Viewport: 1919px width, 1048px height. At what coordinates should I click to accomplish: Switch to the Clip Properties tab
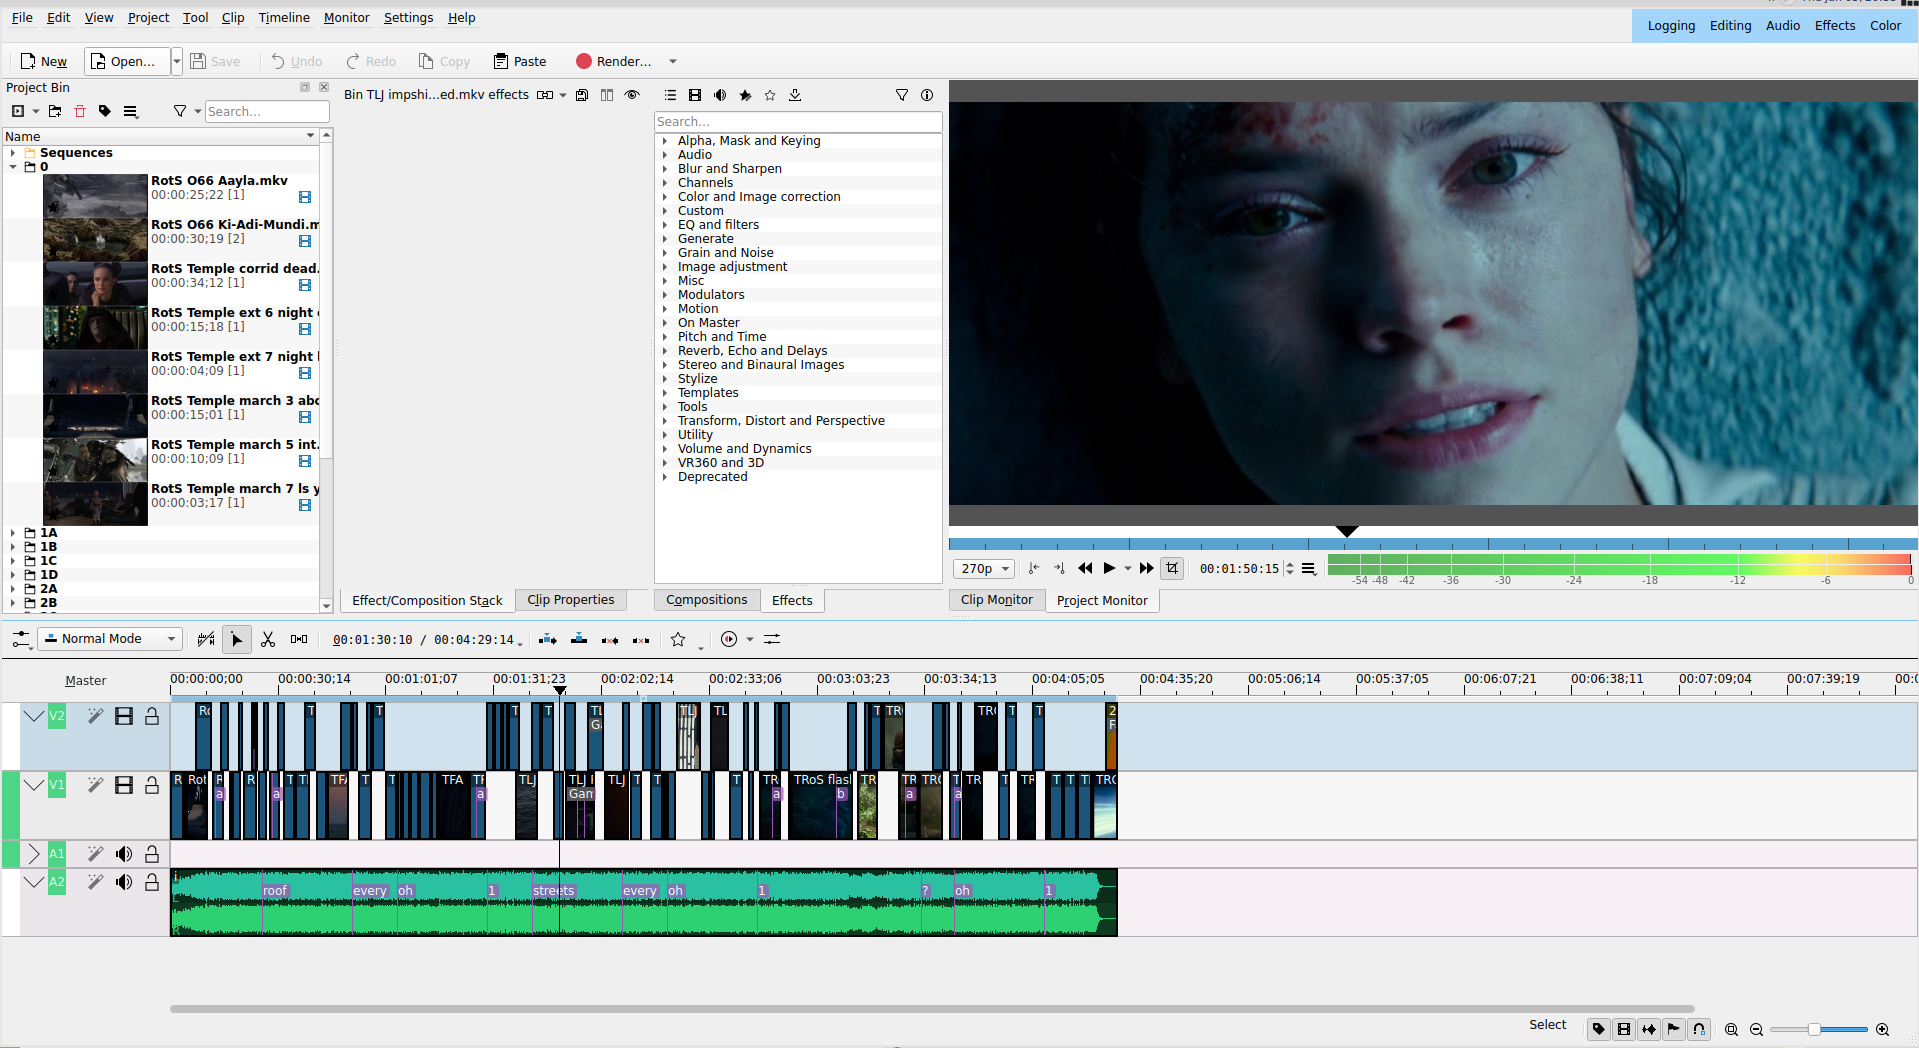tap(571, 600)
